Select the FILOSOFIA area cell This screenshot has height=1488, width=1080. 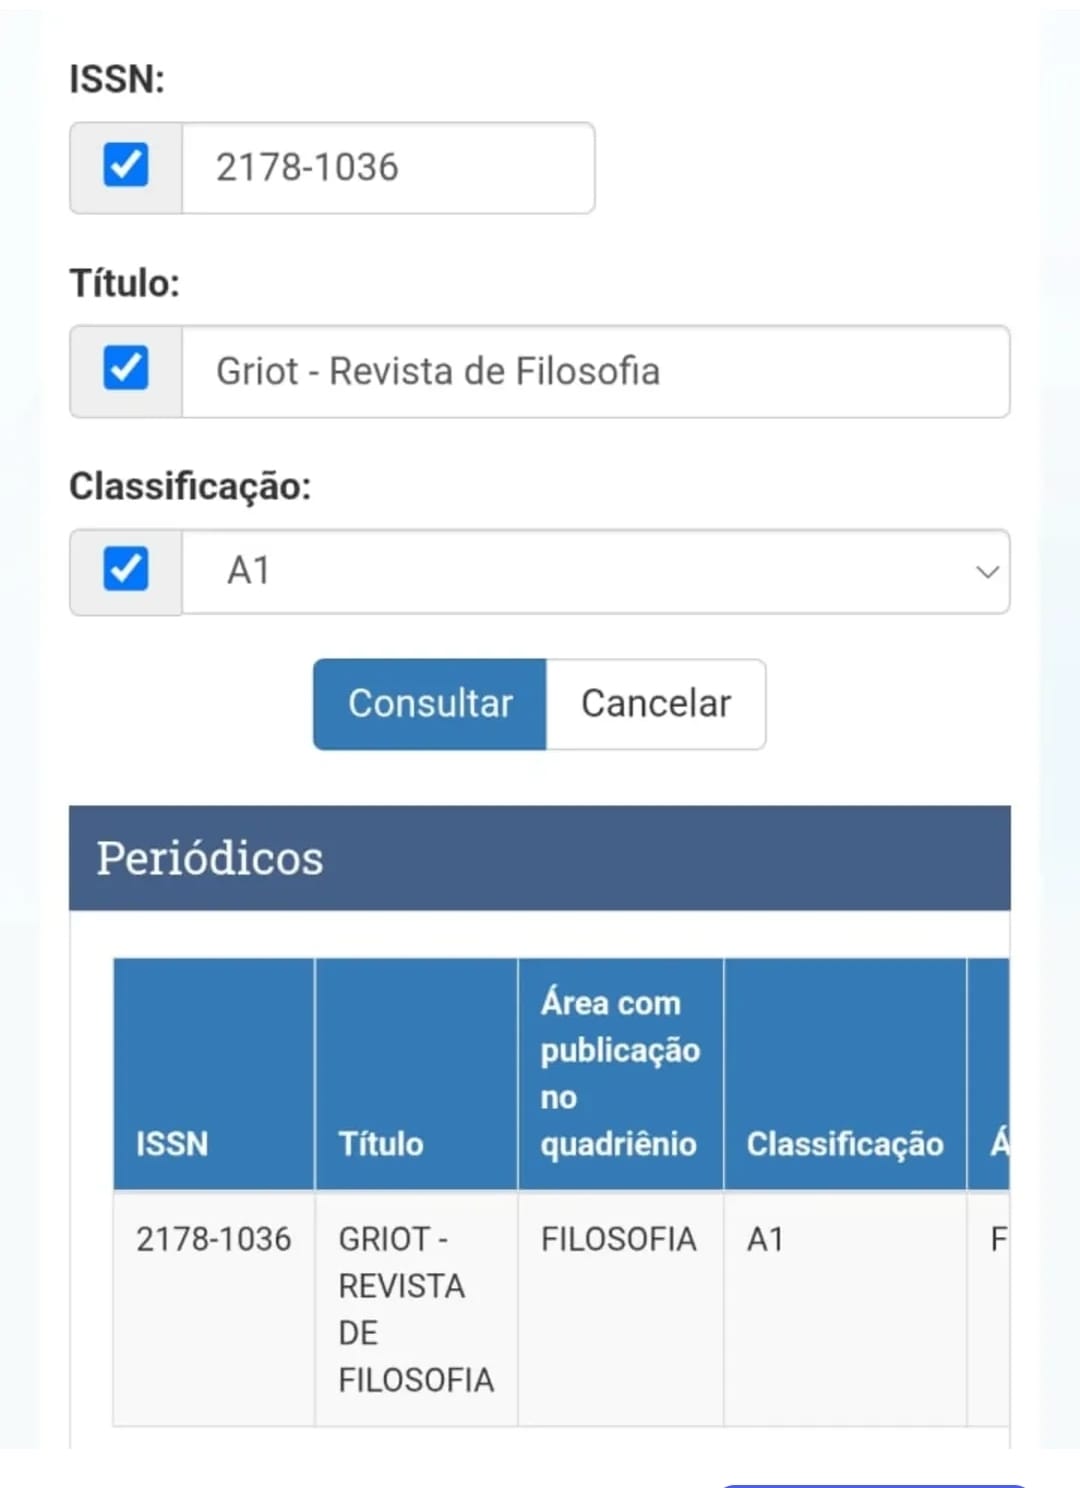tap(619, 1240)
